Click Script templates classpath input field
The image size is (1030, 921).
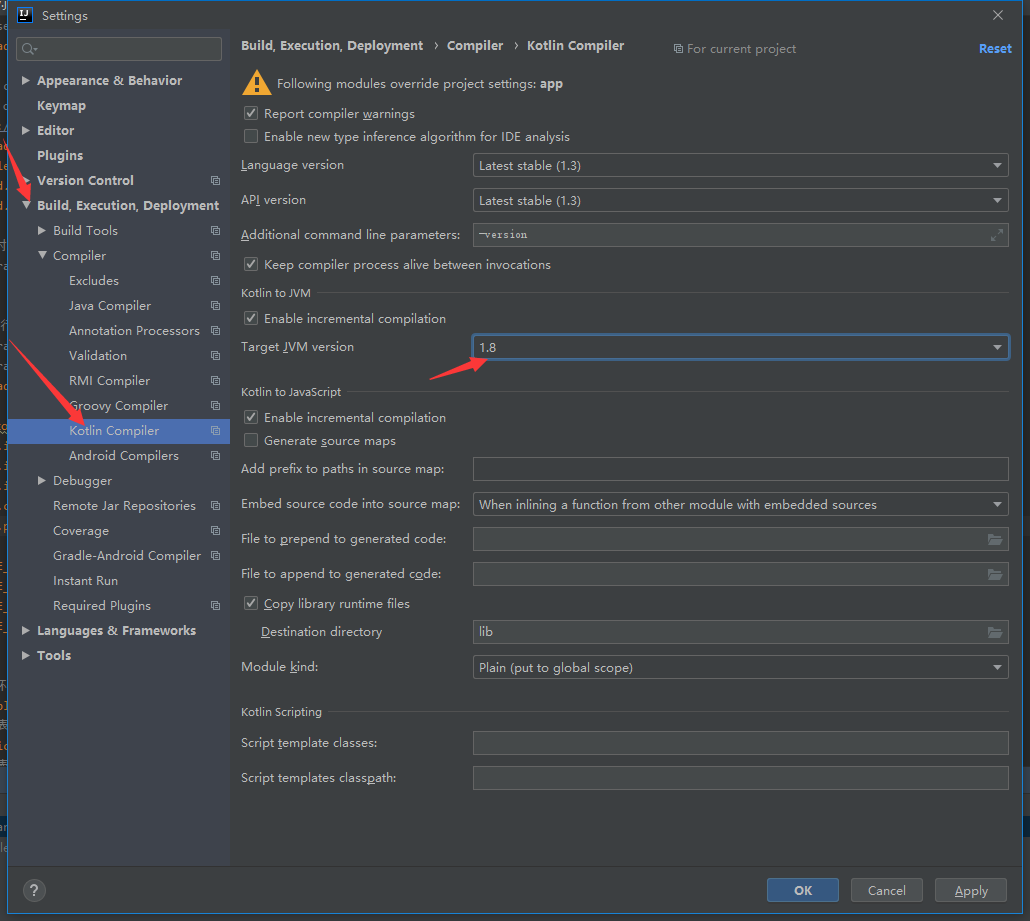pyautogui.click(x=740, y=778)
